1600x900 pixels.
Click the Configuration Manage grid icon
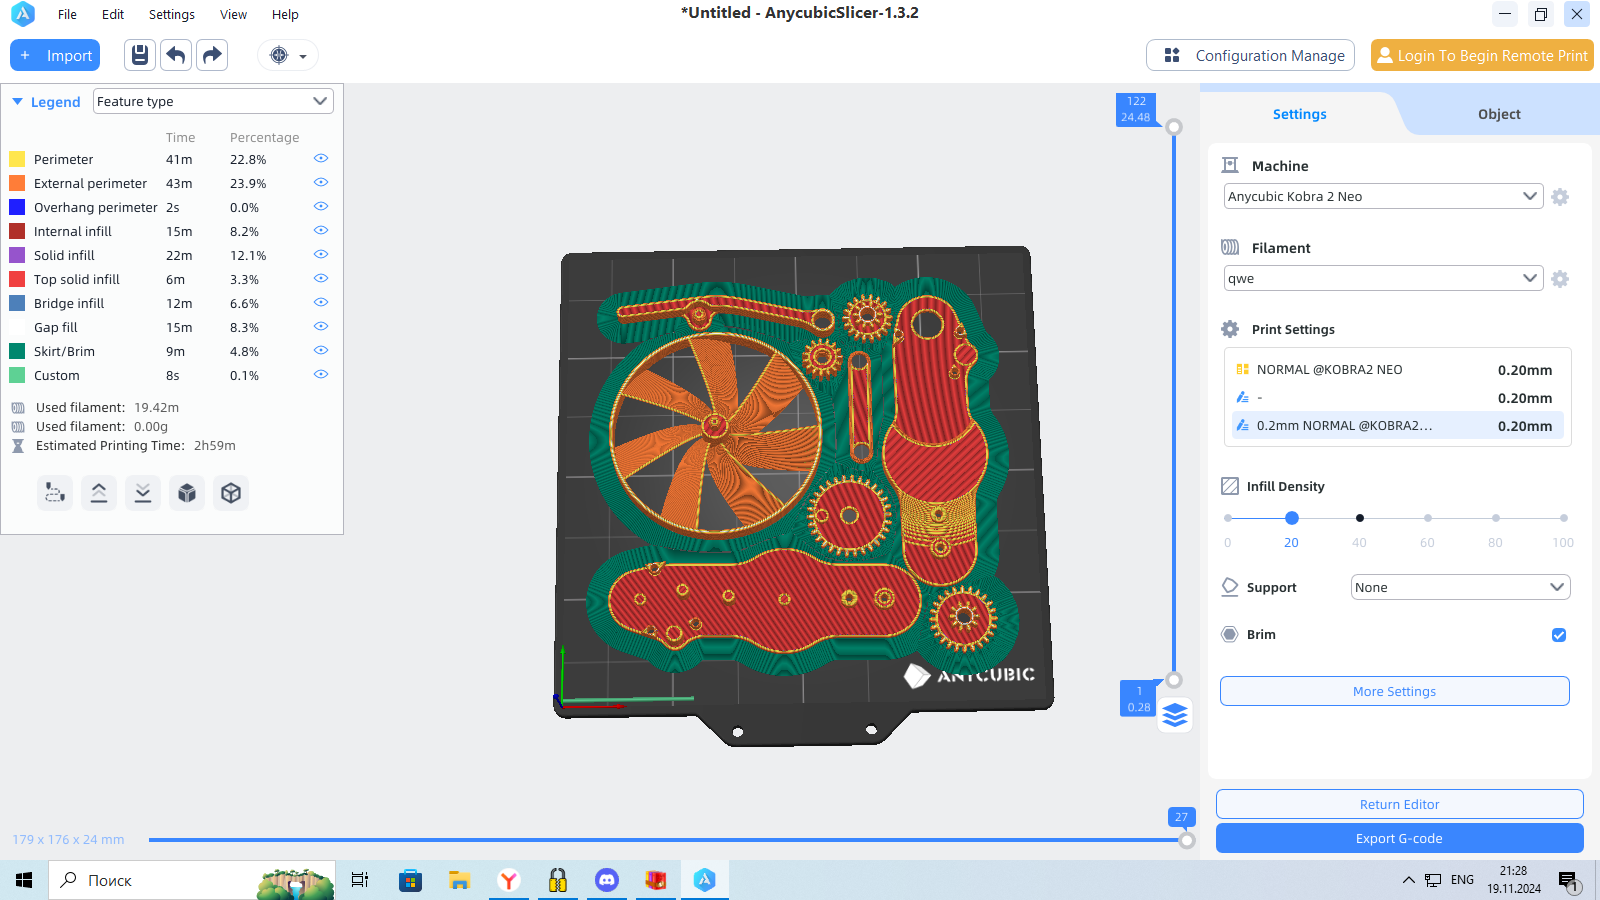1172,55
